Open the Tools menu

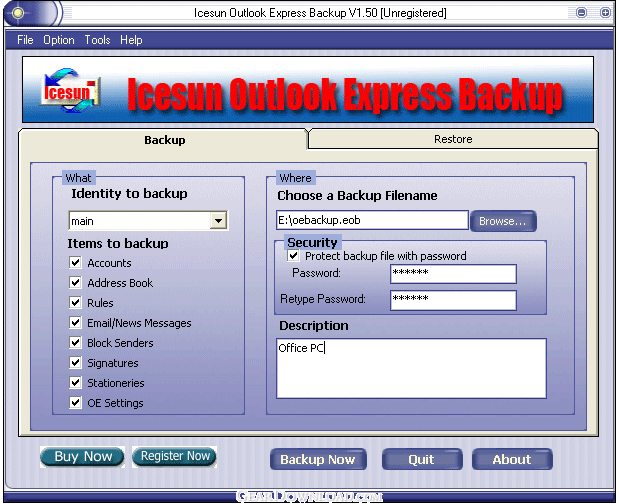(97, 40)
